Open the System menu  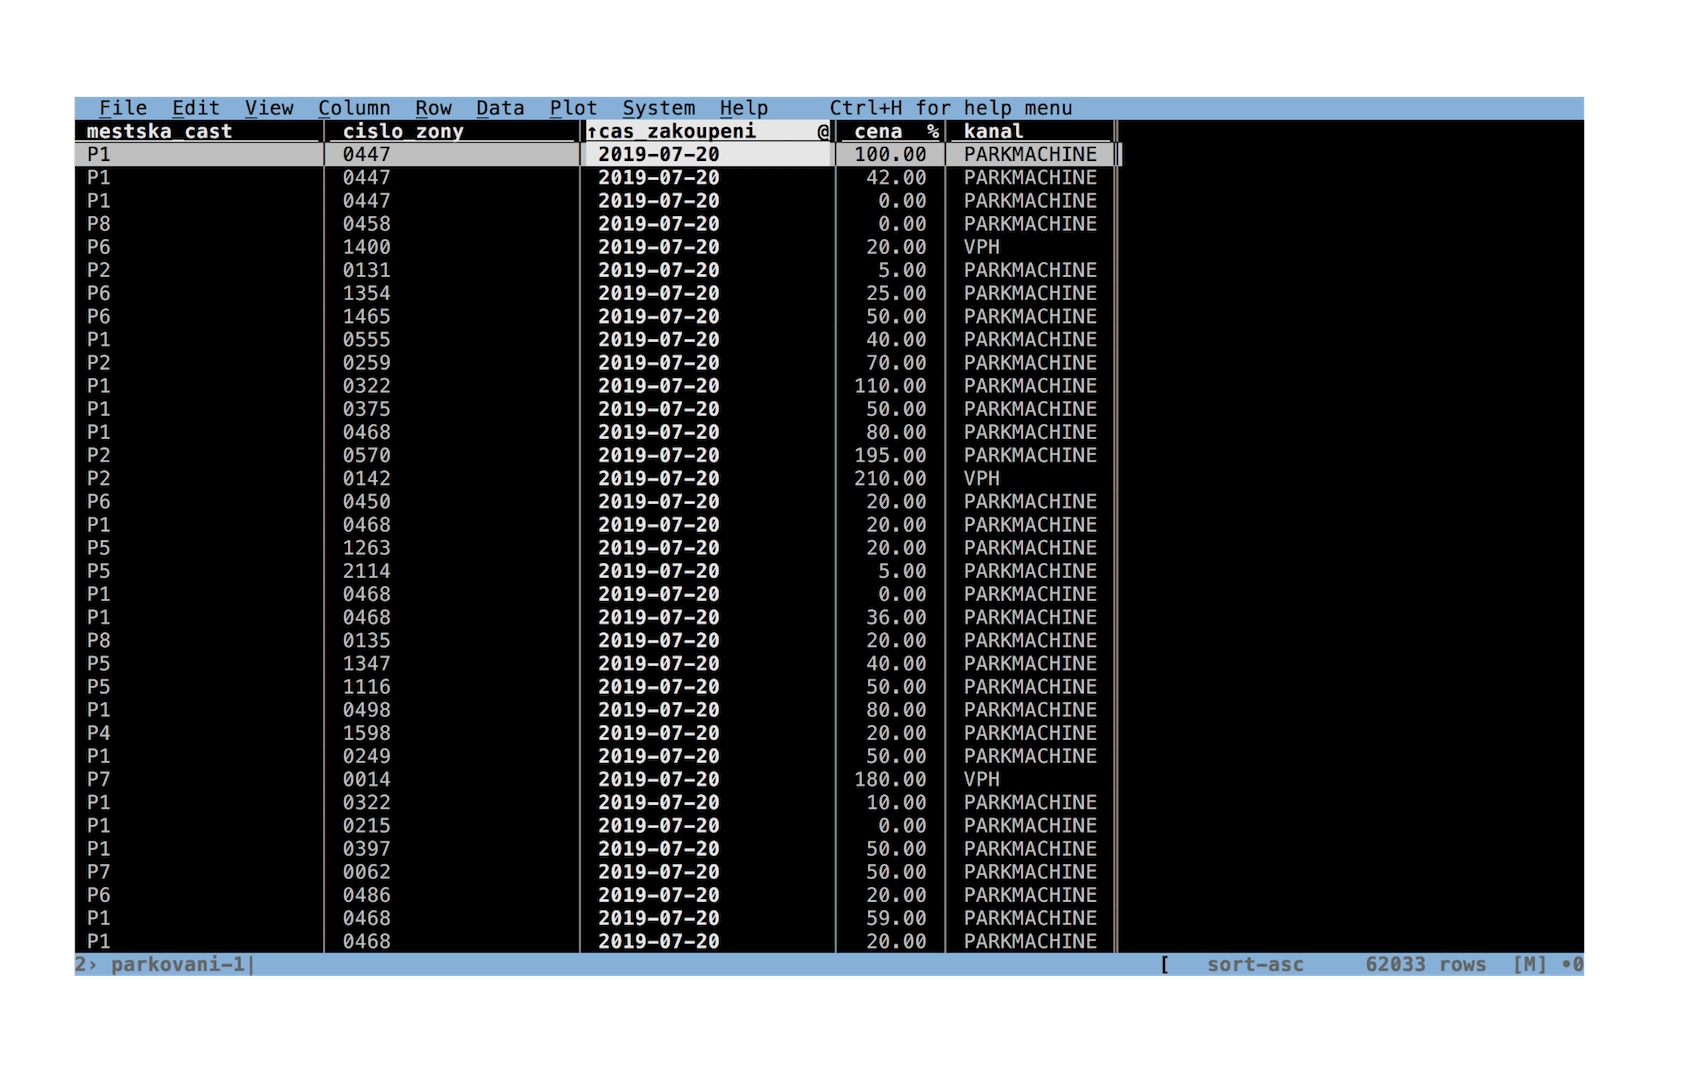pos(658,108)
